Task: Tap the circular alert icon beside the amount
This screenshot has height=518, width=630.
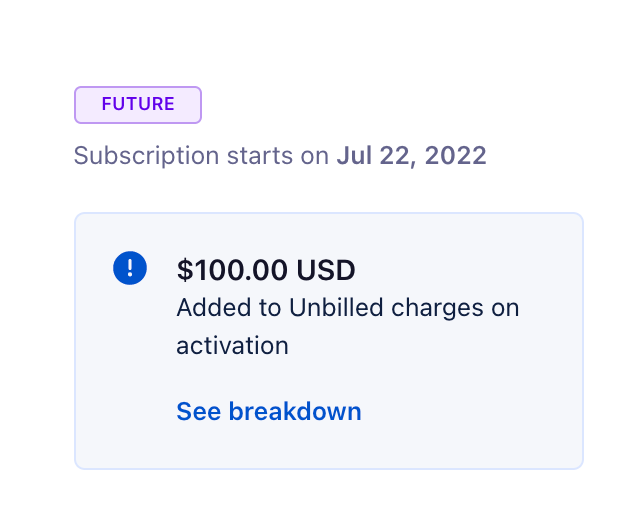Action: [130, 268]
